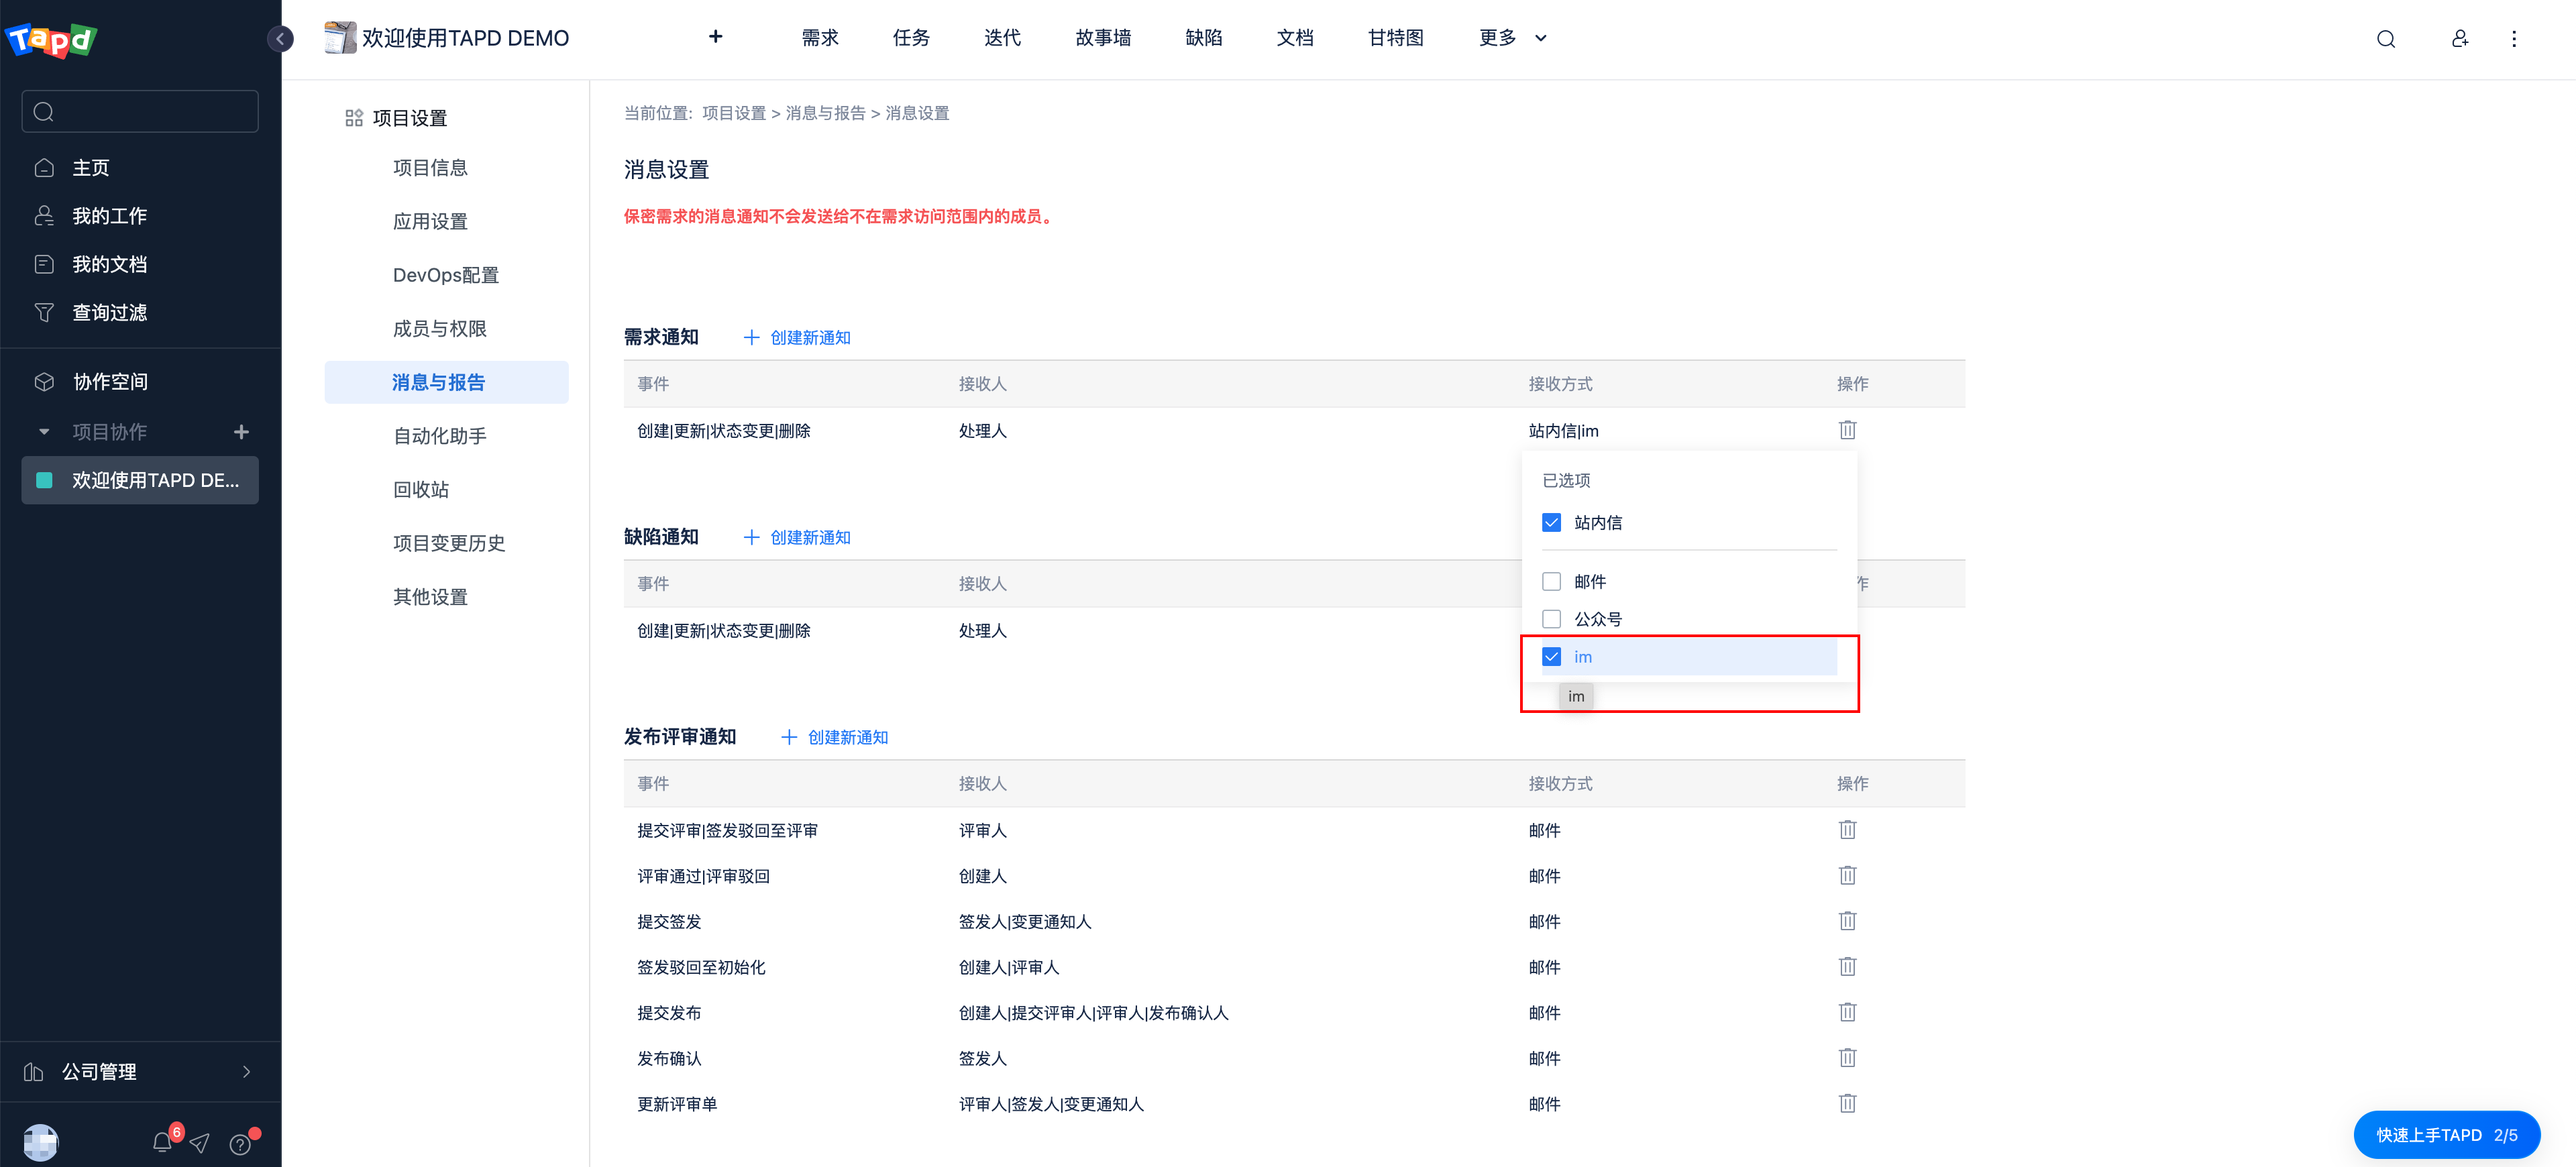Open 成员与权限 settings
2576x1167 pixels.
[439, 329]
